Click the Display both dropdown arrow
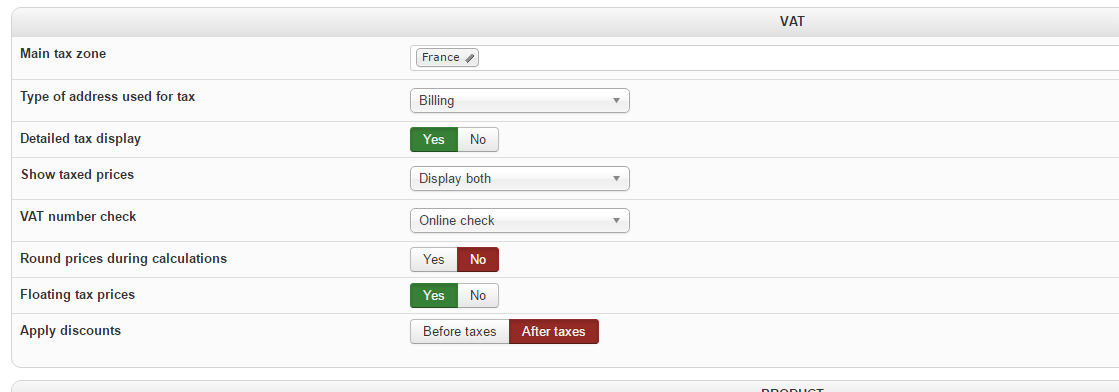The width and height of the screenshot is (1119, 392). (617, 179)
